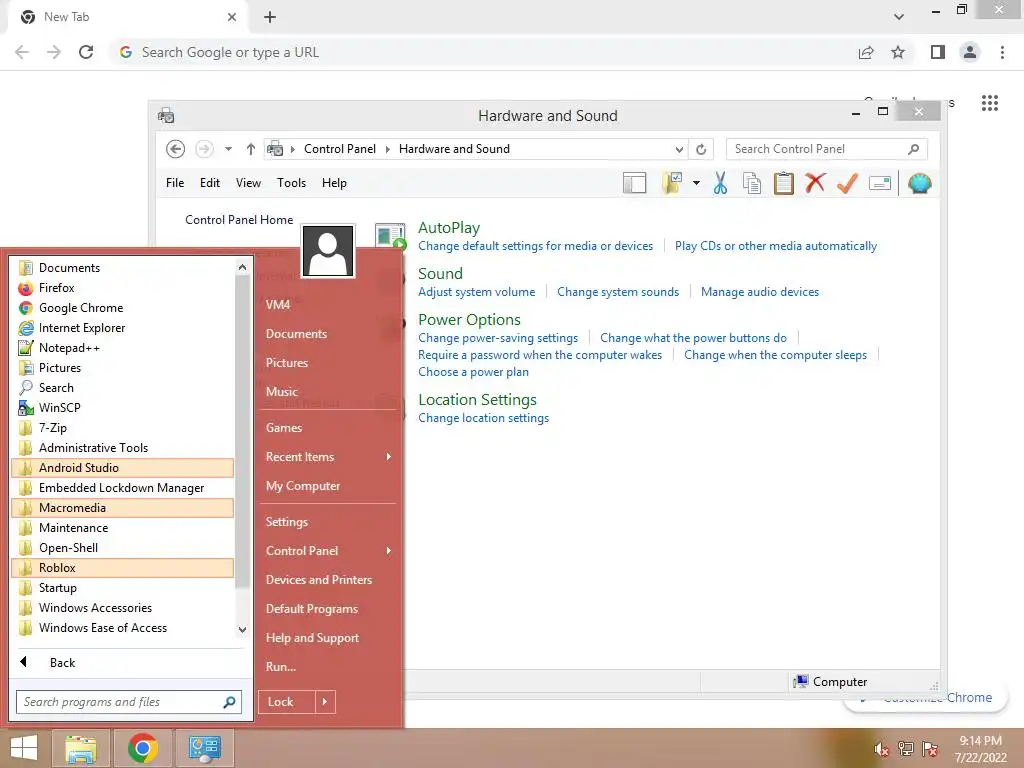Screen dimensions: 1024x768
Task: Expand the Administrative Tools folder
Action: coord(122,447)
